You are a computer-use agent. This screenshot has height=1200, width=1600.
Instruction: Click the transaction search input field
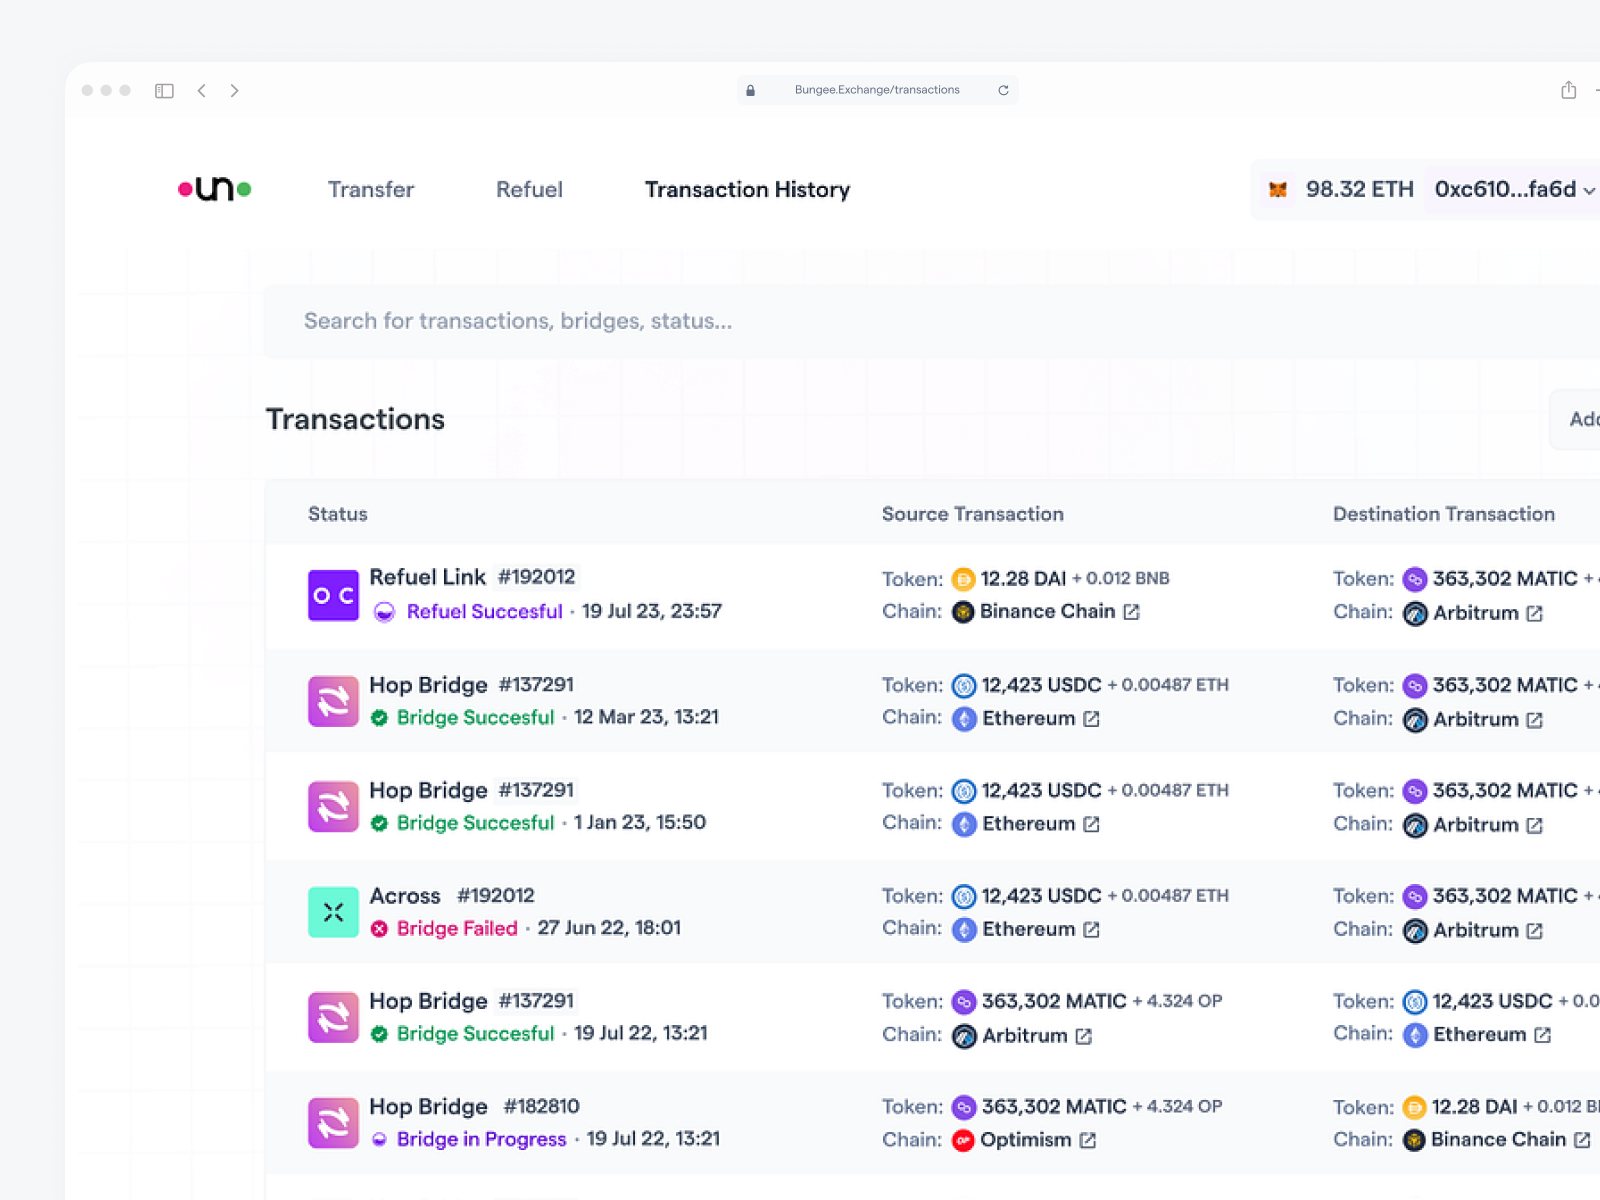[700, 321]
